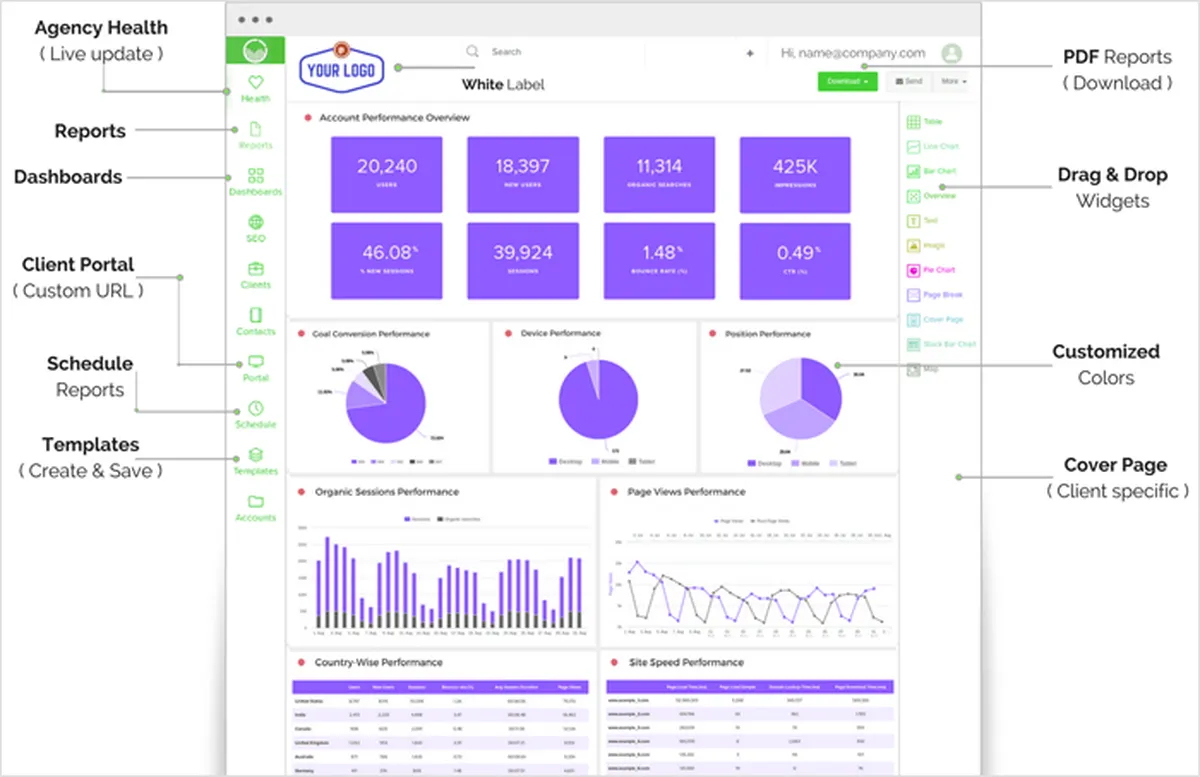Click the user avatar icon

(952, 53)
